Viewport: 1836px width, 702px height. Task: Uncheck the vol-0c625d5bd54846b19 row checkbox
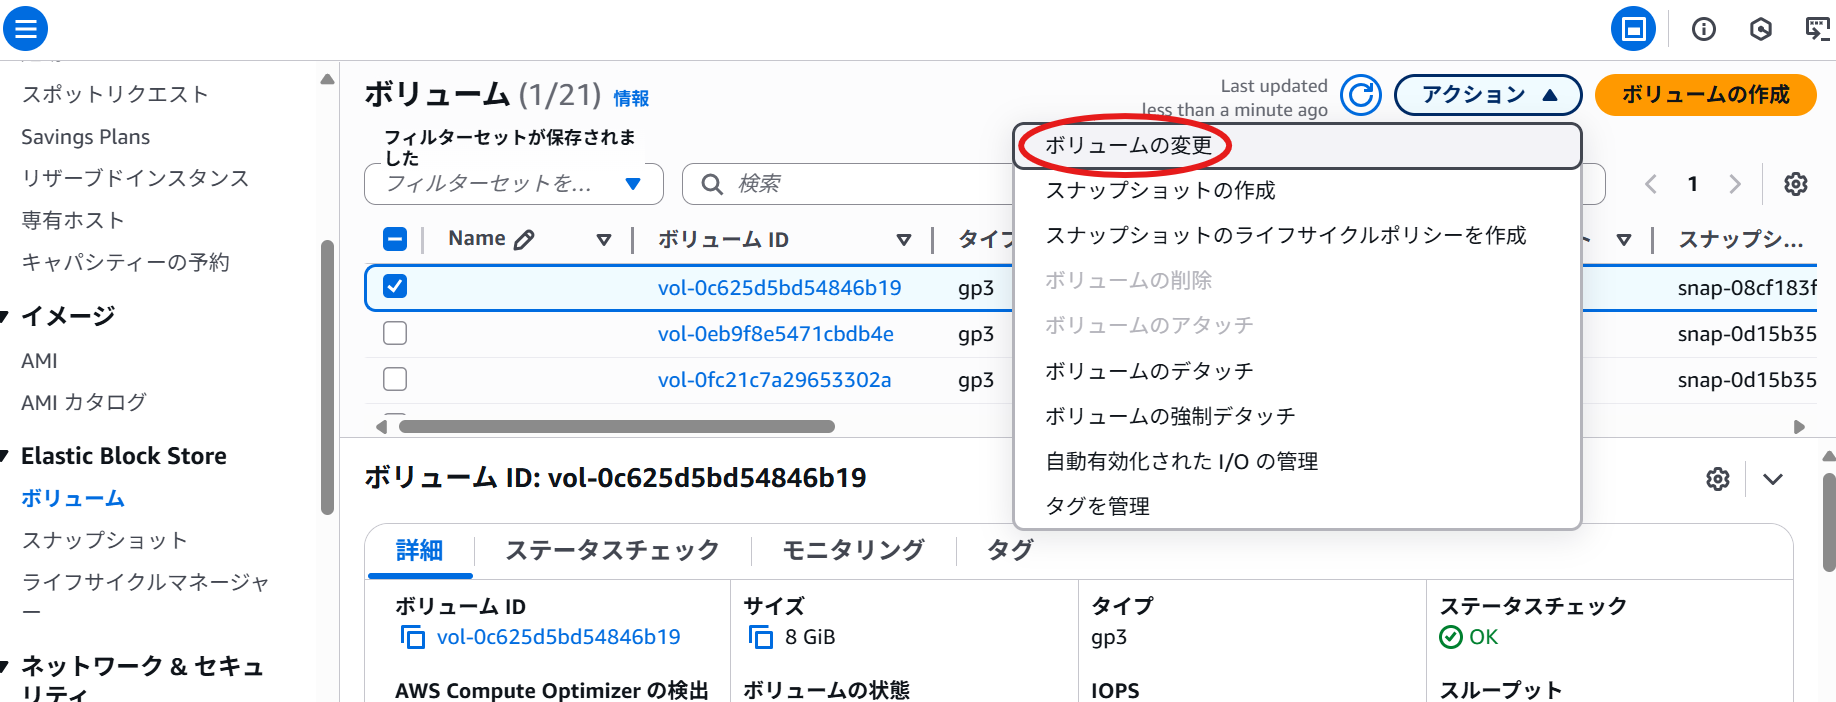pyautogui.click(x=395, y=287)
